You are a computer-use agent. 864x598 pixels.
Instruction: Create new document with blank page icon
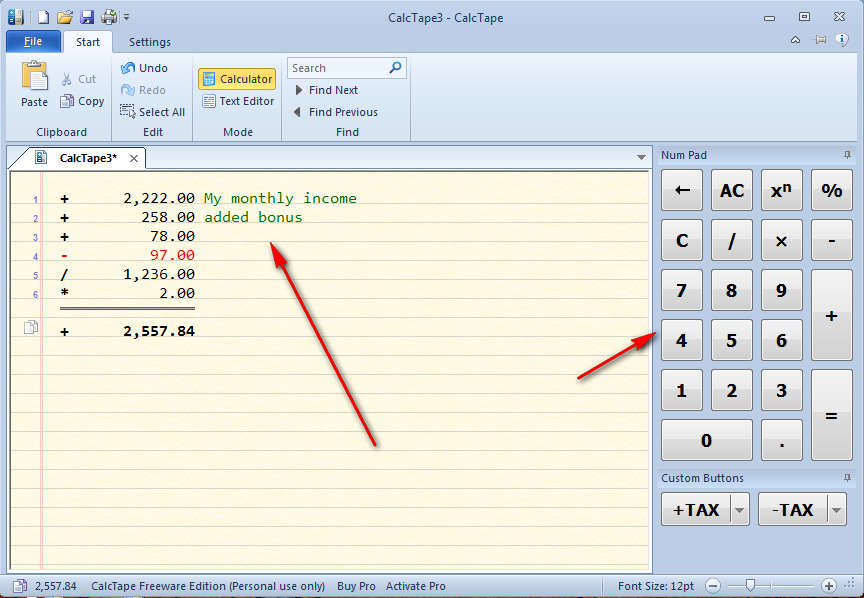point(43,17)
